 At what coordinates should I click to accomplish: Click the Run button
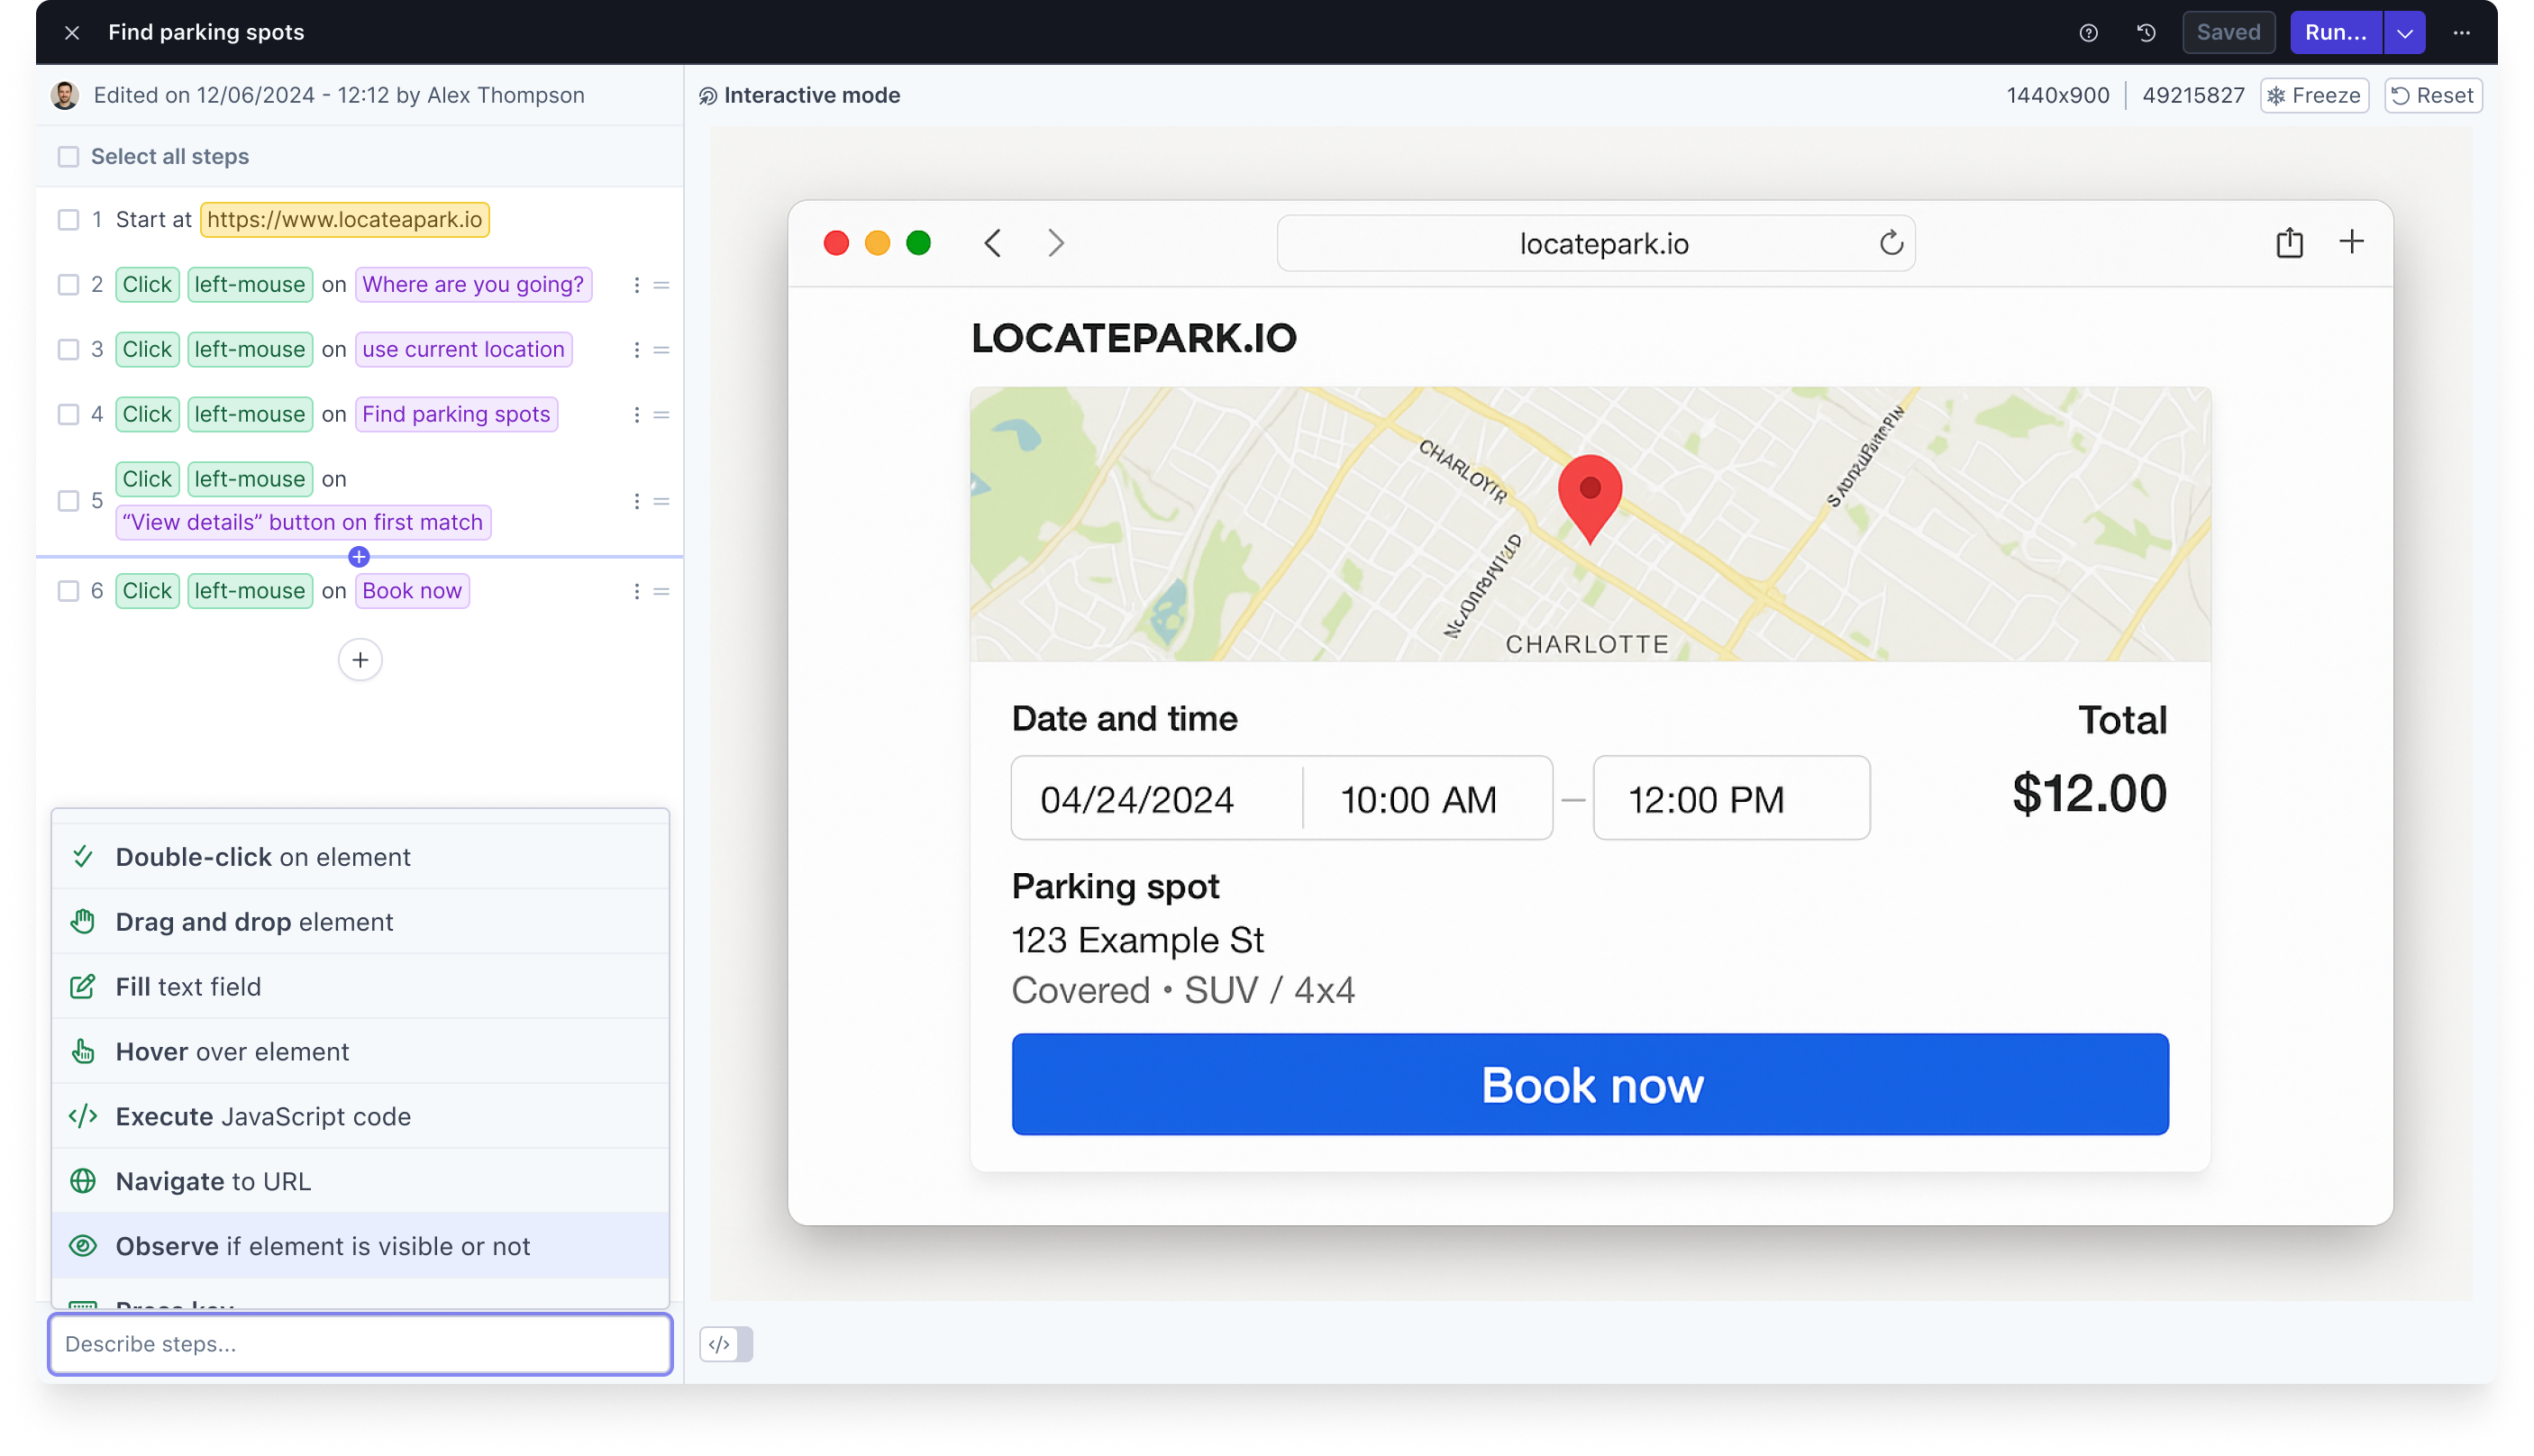[2335, 33]
